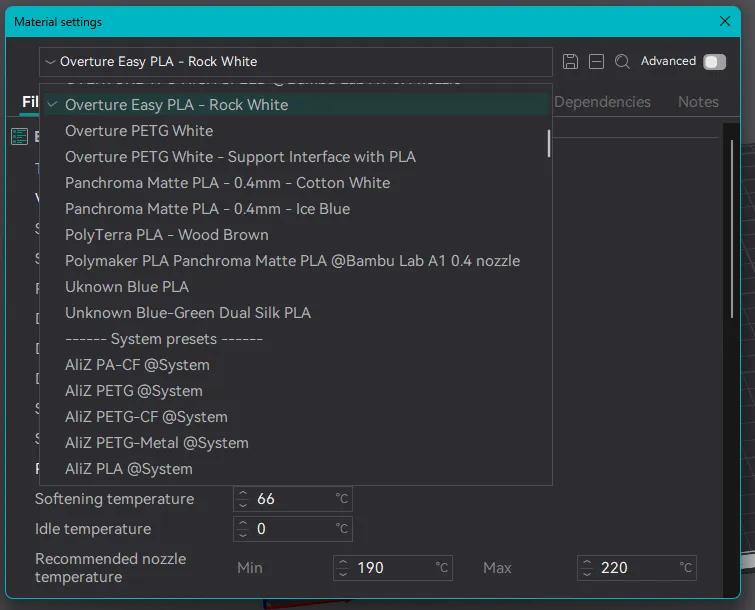Viewport: 755px width, 610px height.
Task: Select Panchroma Matte PLA Ice Blue
Action: tap(207, 209)
